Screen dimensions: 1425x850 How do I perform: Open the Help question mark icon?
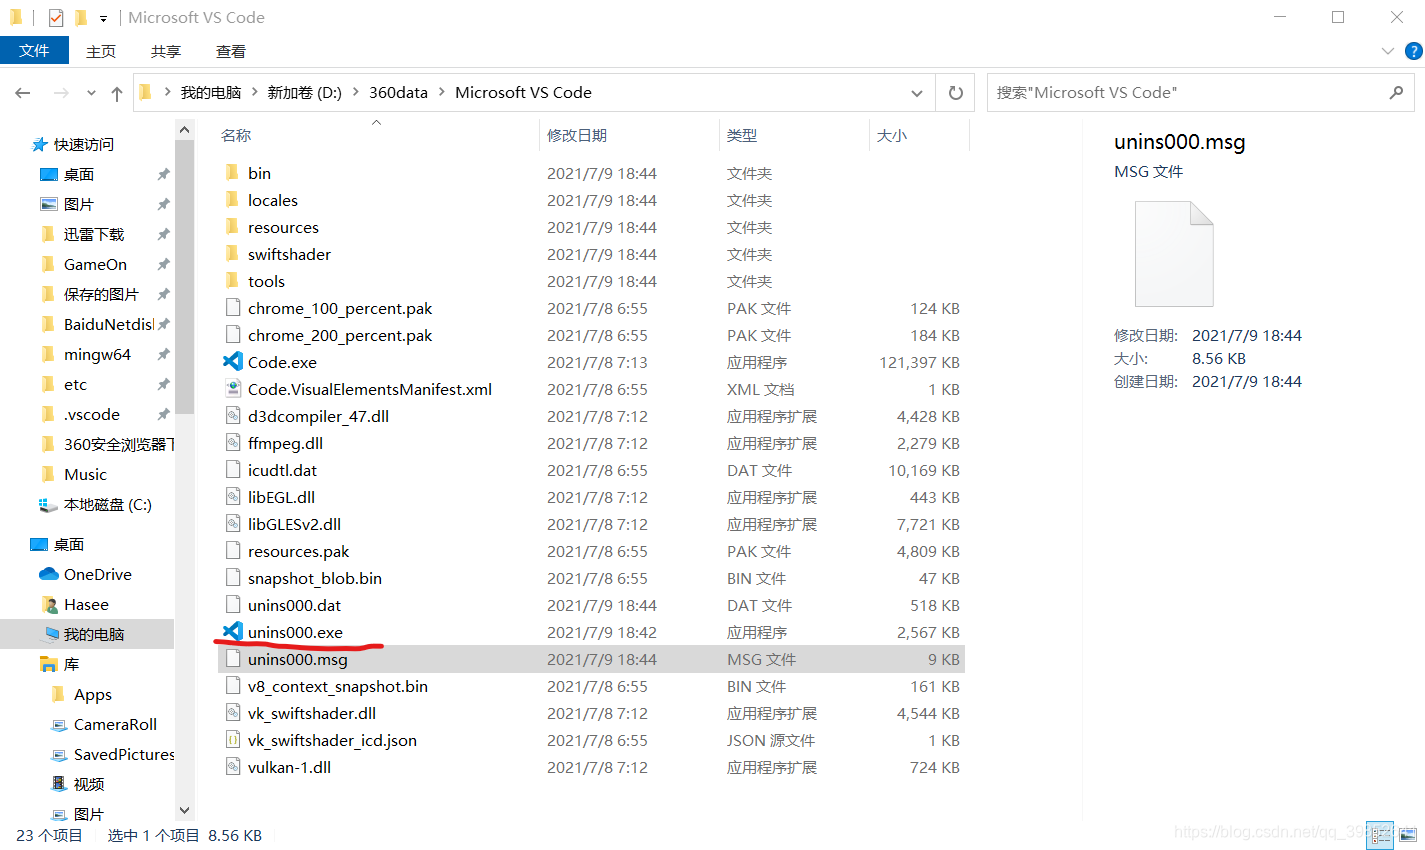point(1413,51)
